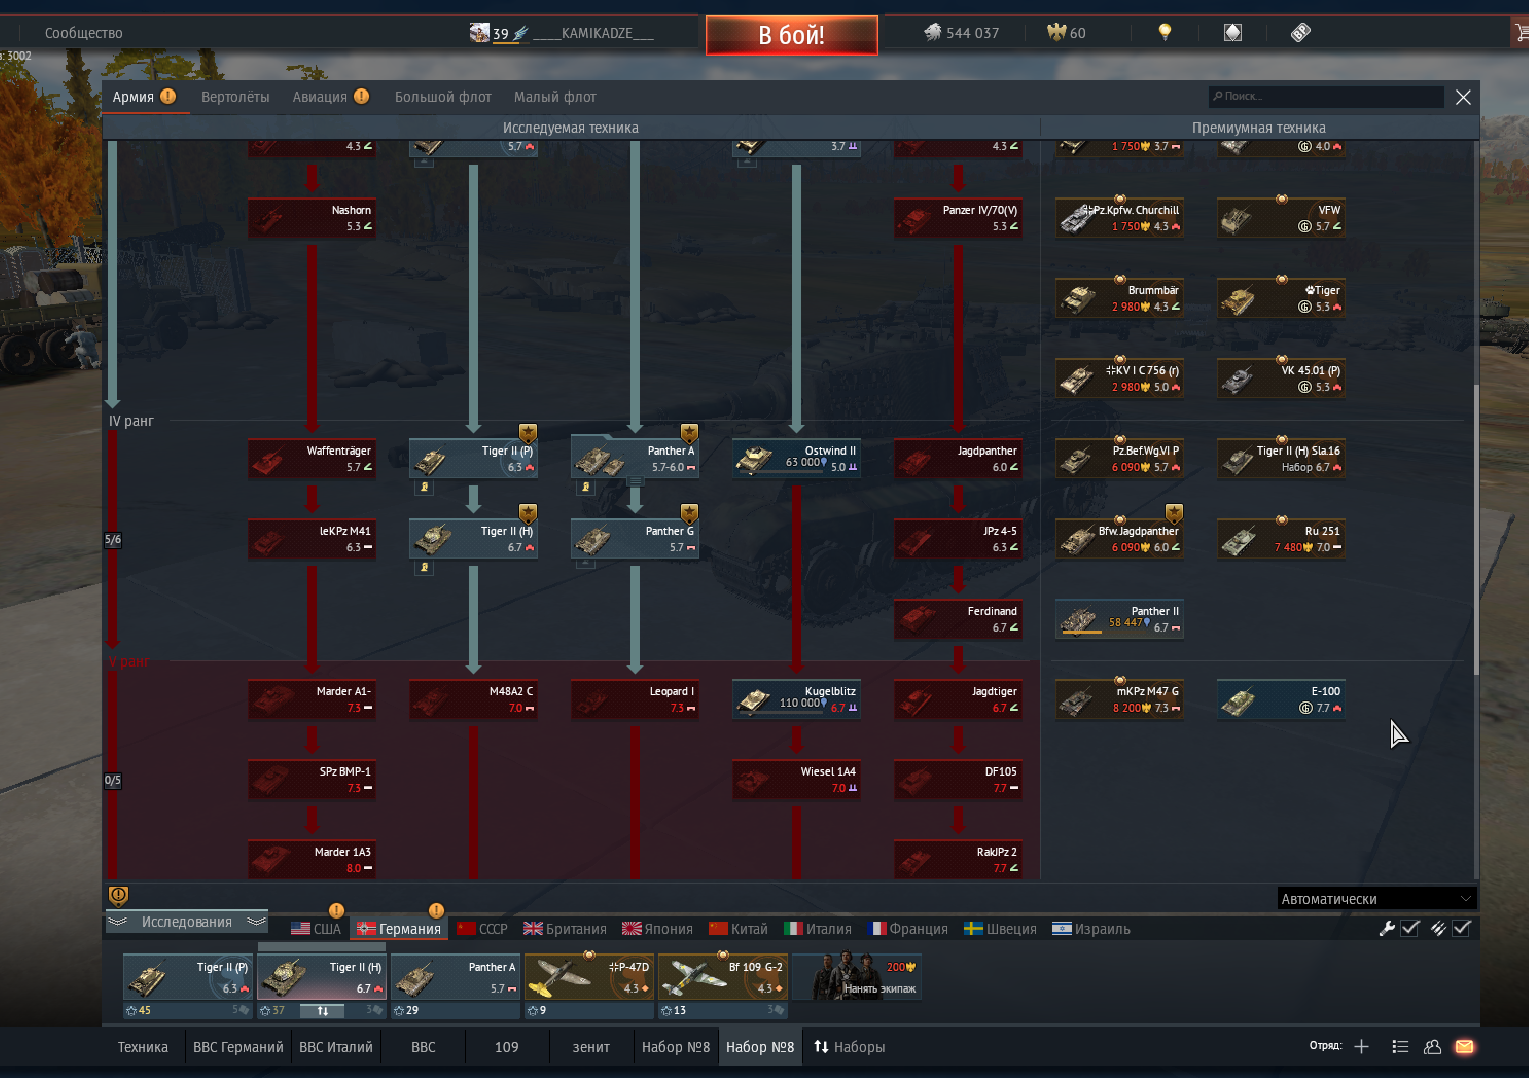The height and width of the screenshot is (1078, 1529).
Task: Select the Leopard I vehicle card
Action: tap(635, 699)
